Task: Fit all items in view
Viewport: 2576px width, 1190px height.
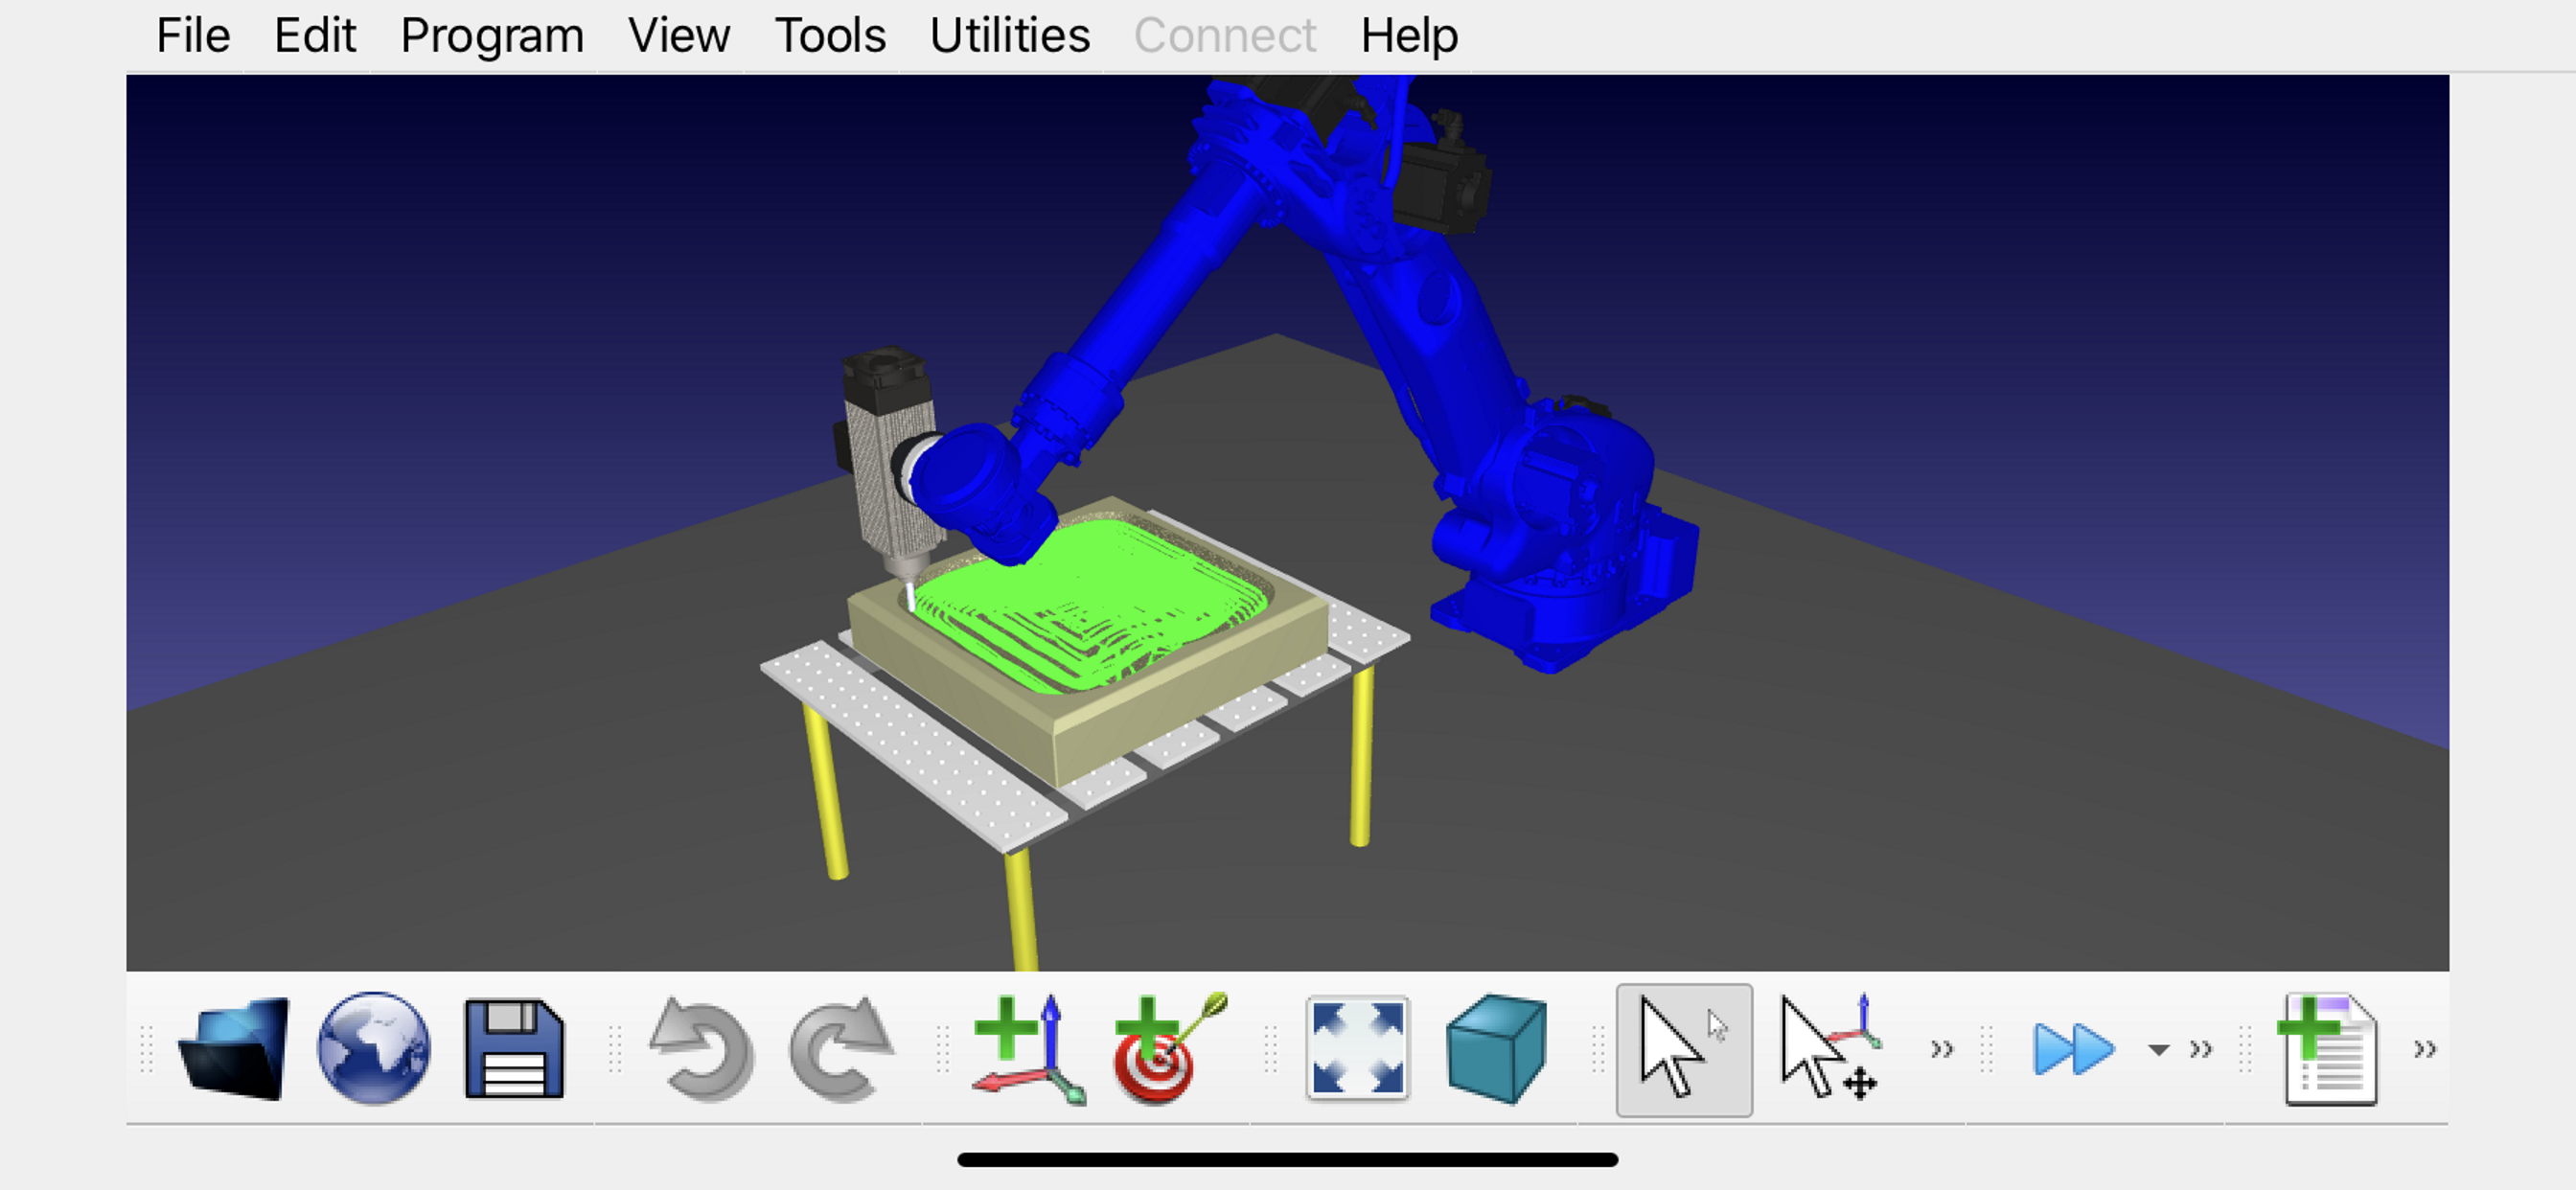Action: tap(1358, 1048)
